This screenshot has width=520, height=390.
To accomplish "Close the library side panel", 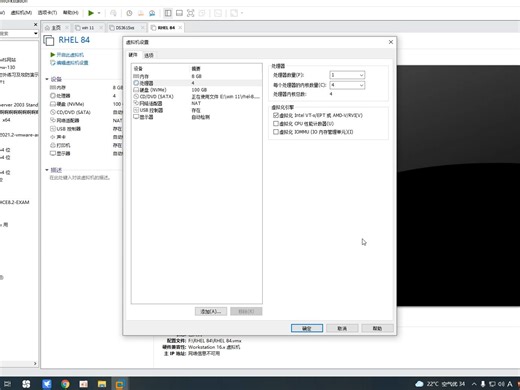I will [x=36, y=25].
